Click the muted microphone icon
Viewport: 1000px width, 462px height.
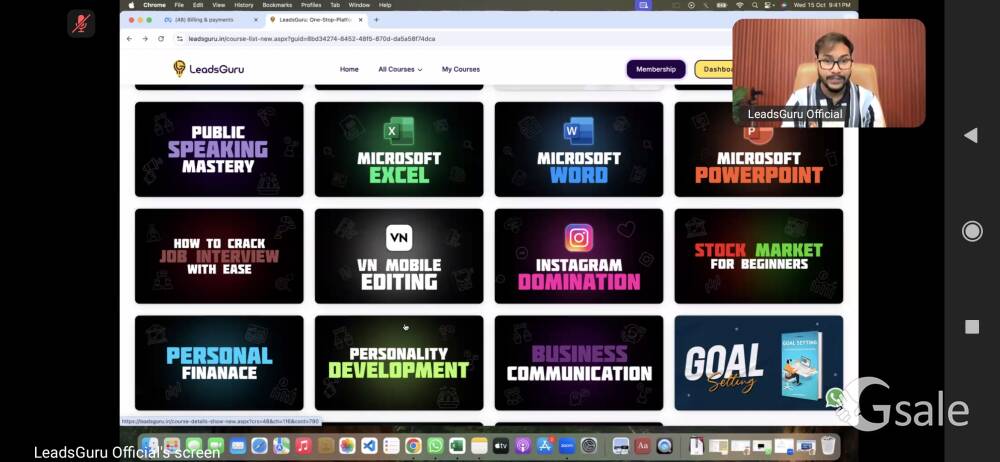click(x=81, y=23)
